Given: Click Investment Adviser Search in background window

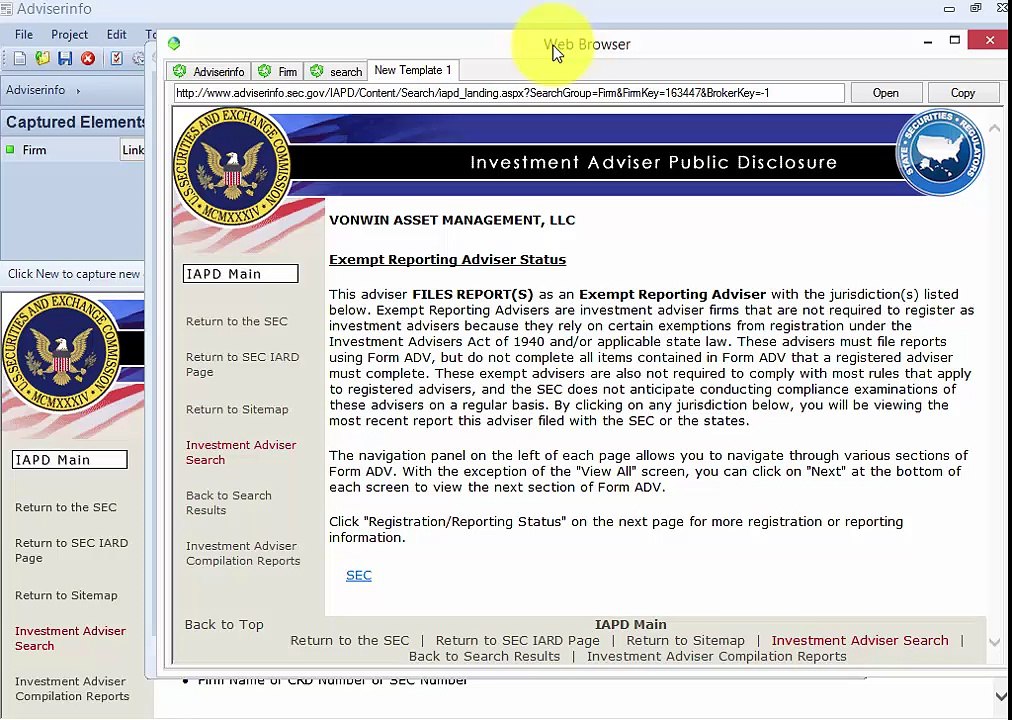Looking at the screenshot, I should pos(70,639).
